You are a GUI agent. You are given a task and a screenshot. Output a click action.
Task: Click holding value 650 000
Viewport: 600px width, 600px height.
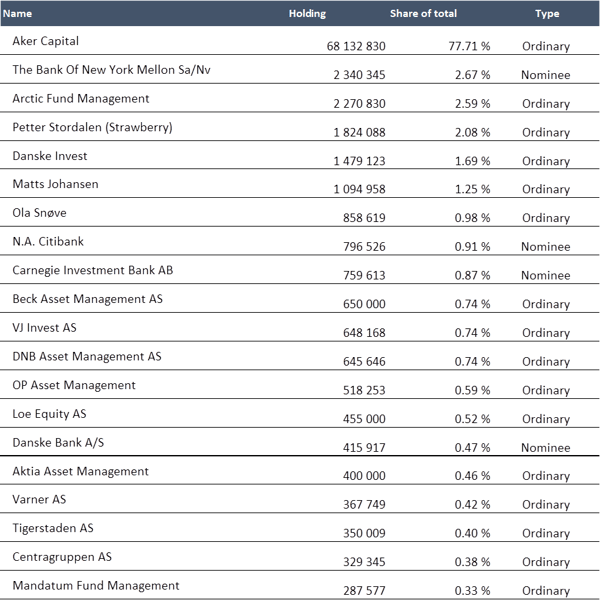pos(364,304)
